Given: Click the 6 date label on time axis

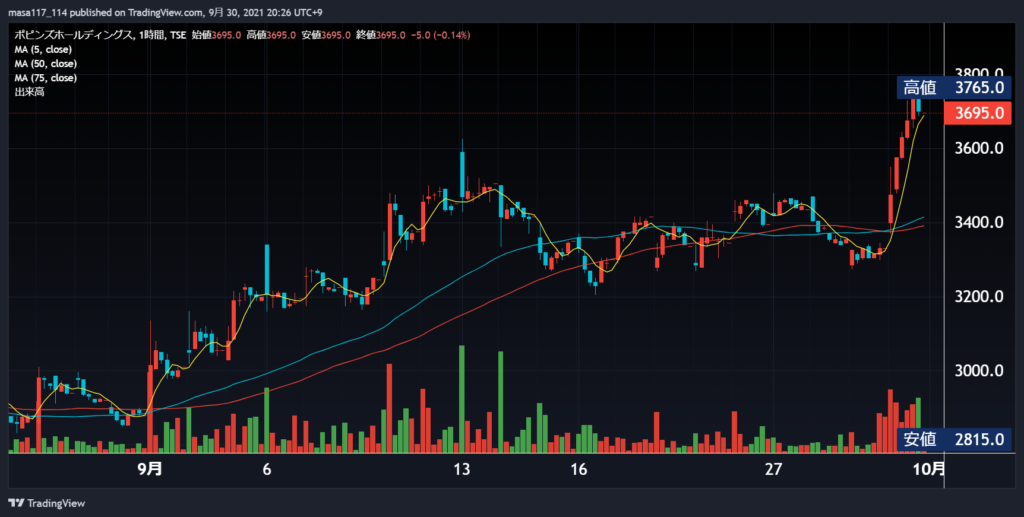Looking at the screenshot, I should pos(266,469).
